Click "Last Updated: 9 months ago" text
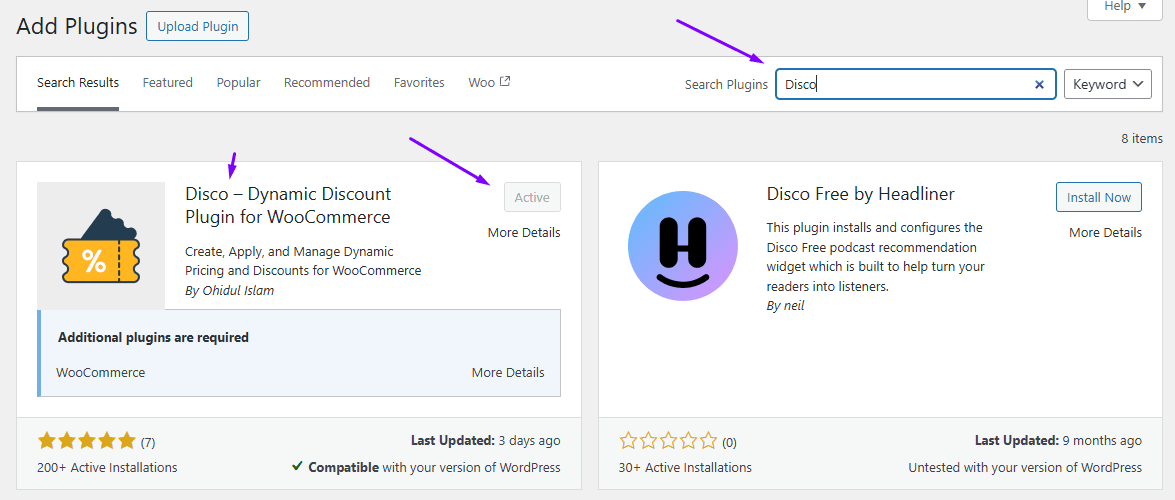Screen dimensions: 1175x500 click(1058, 440)
